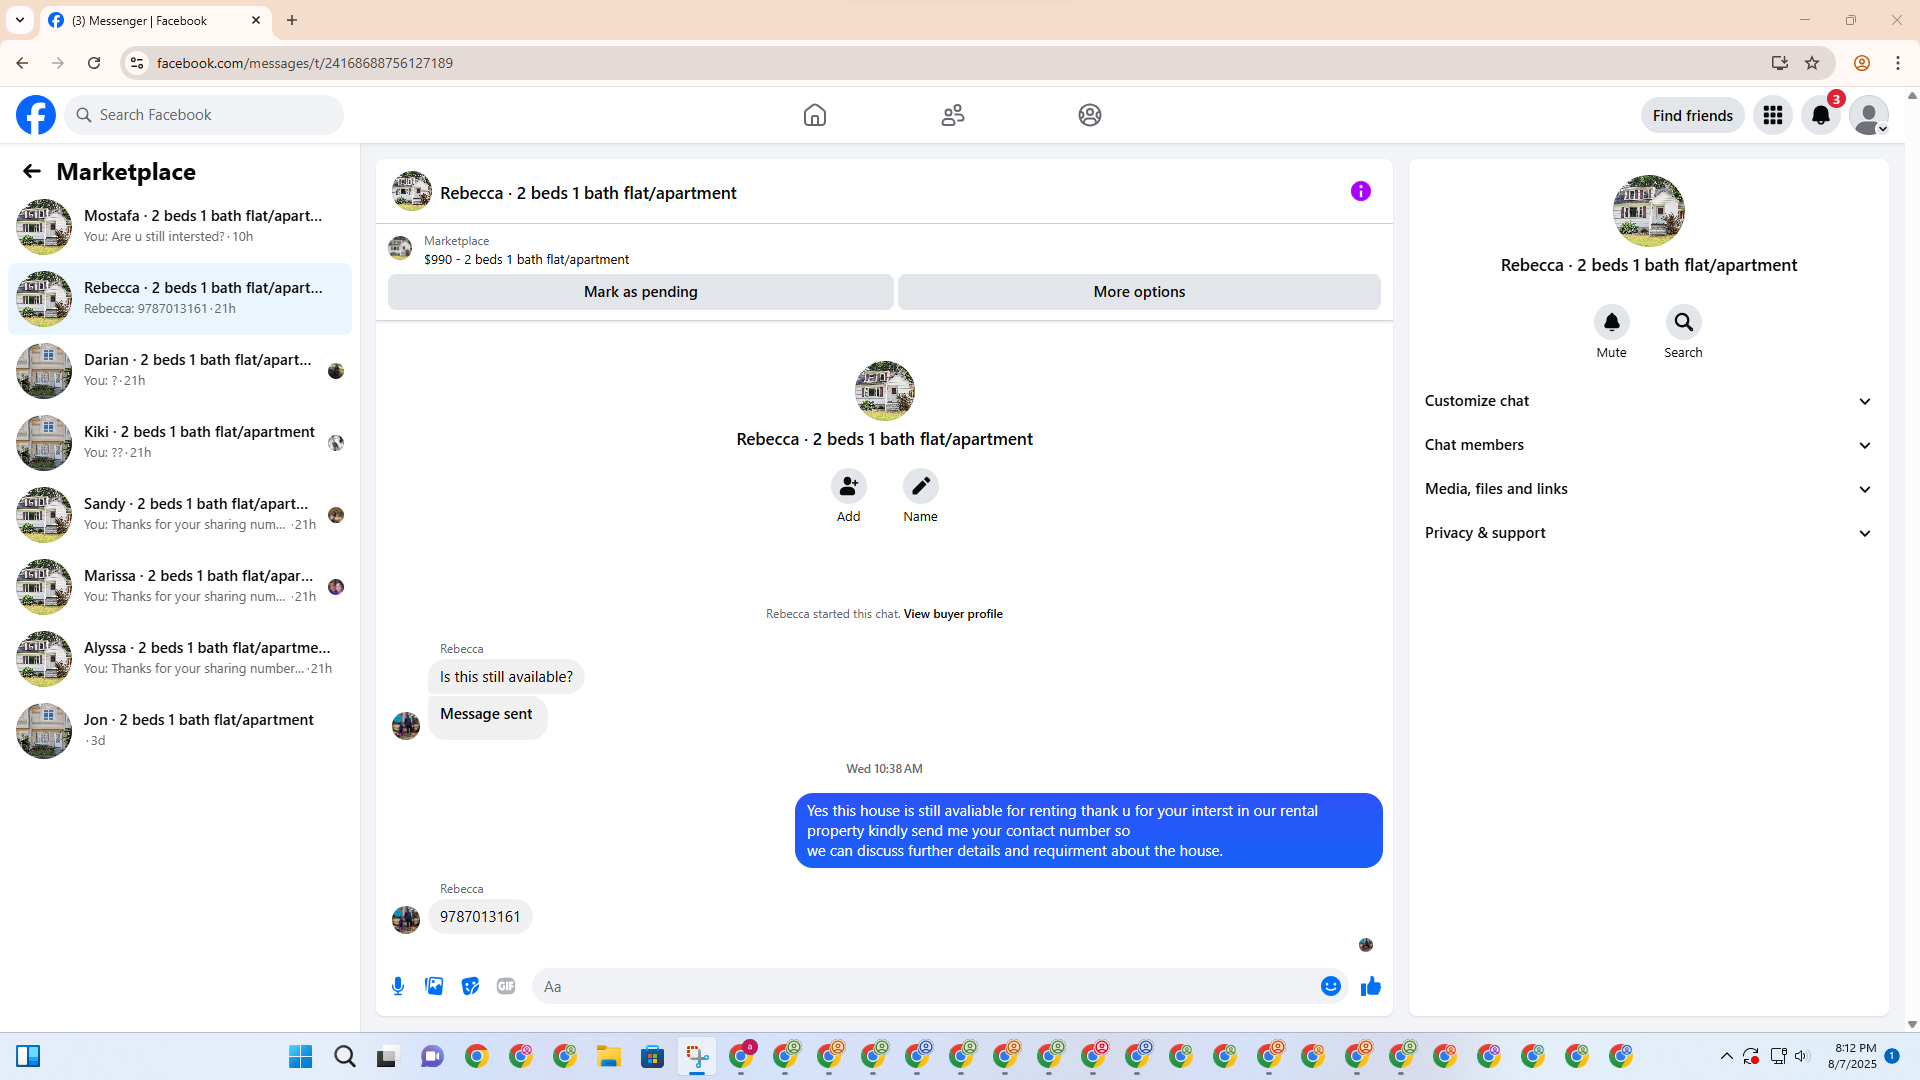Open Chrome's three-dot menu

(x=1898, y=63)
